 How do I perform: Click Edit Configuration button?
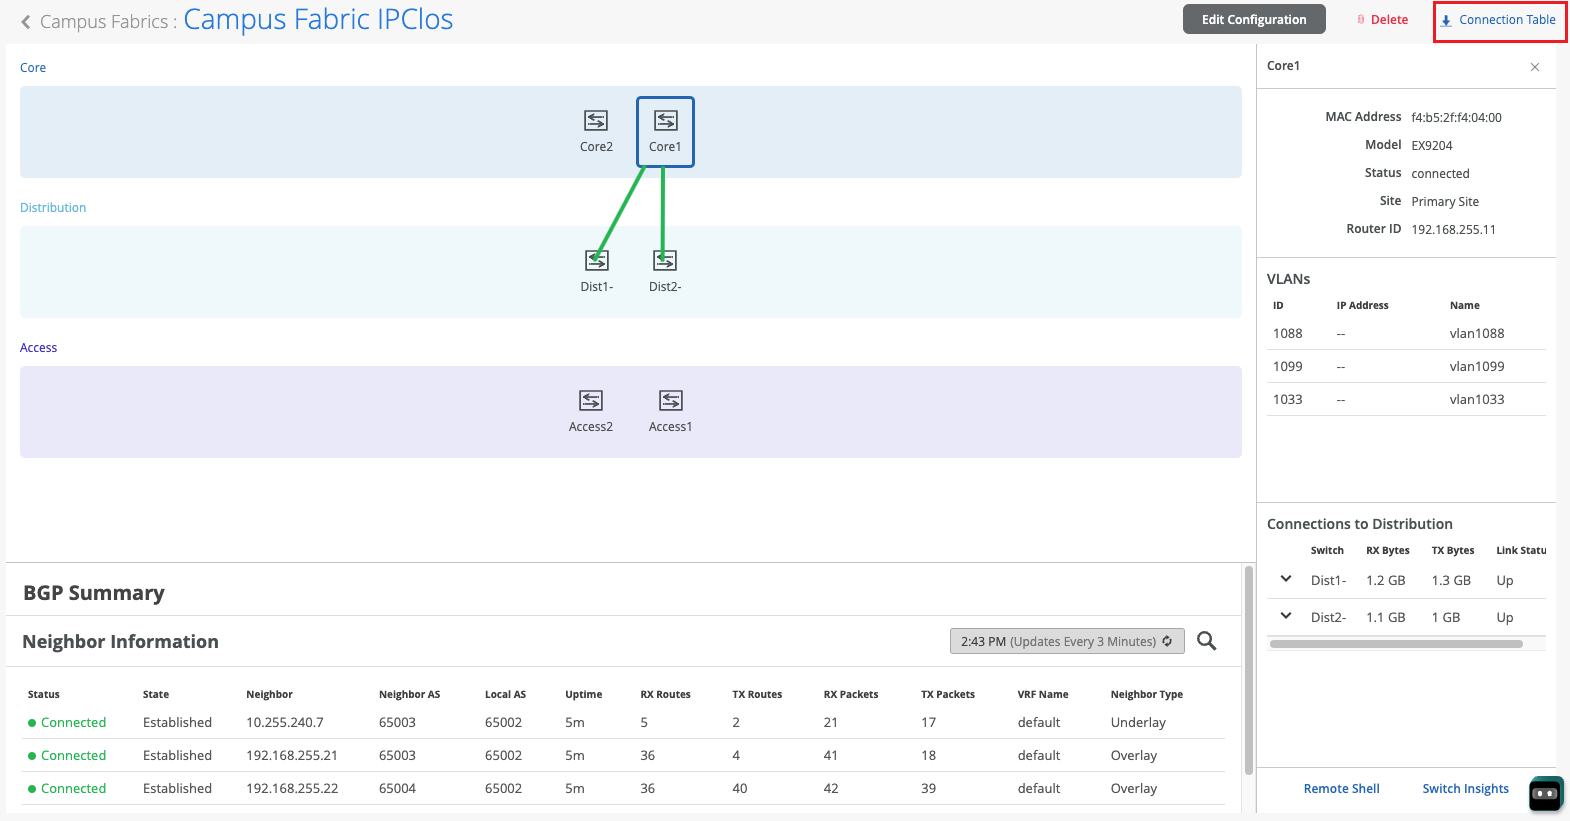[1254, 19]
